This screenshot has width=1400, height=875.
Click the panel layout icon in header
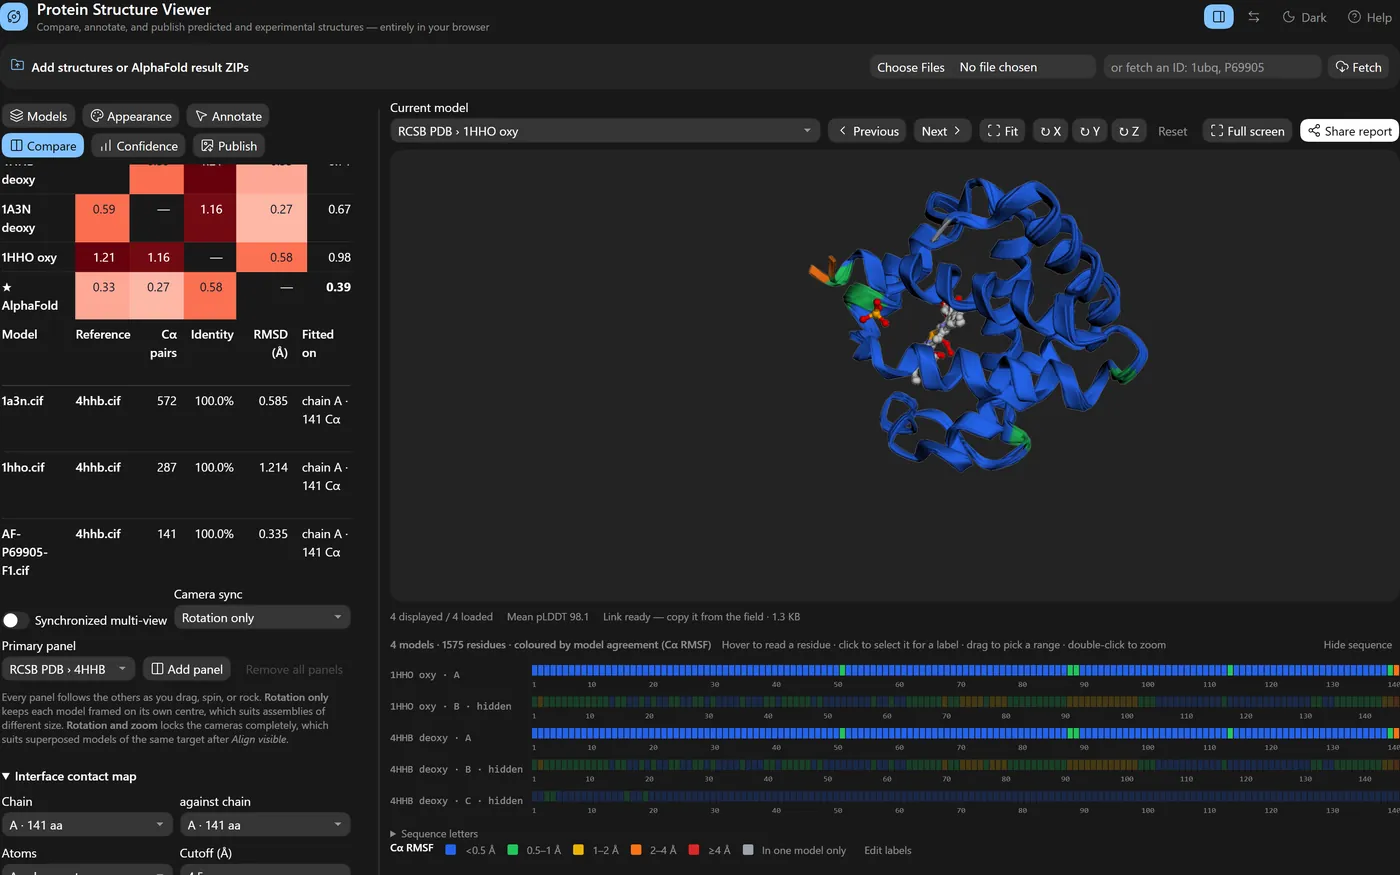click(1218, 17)
